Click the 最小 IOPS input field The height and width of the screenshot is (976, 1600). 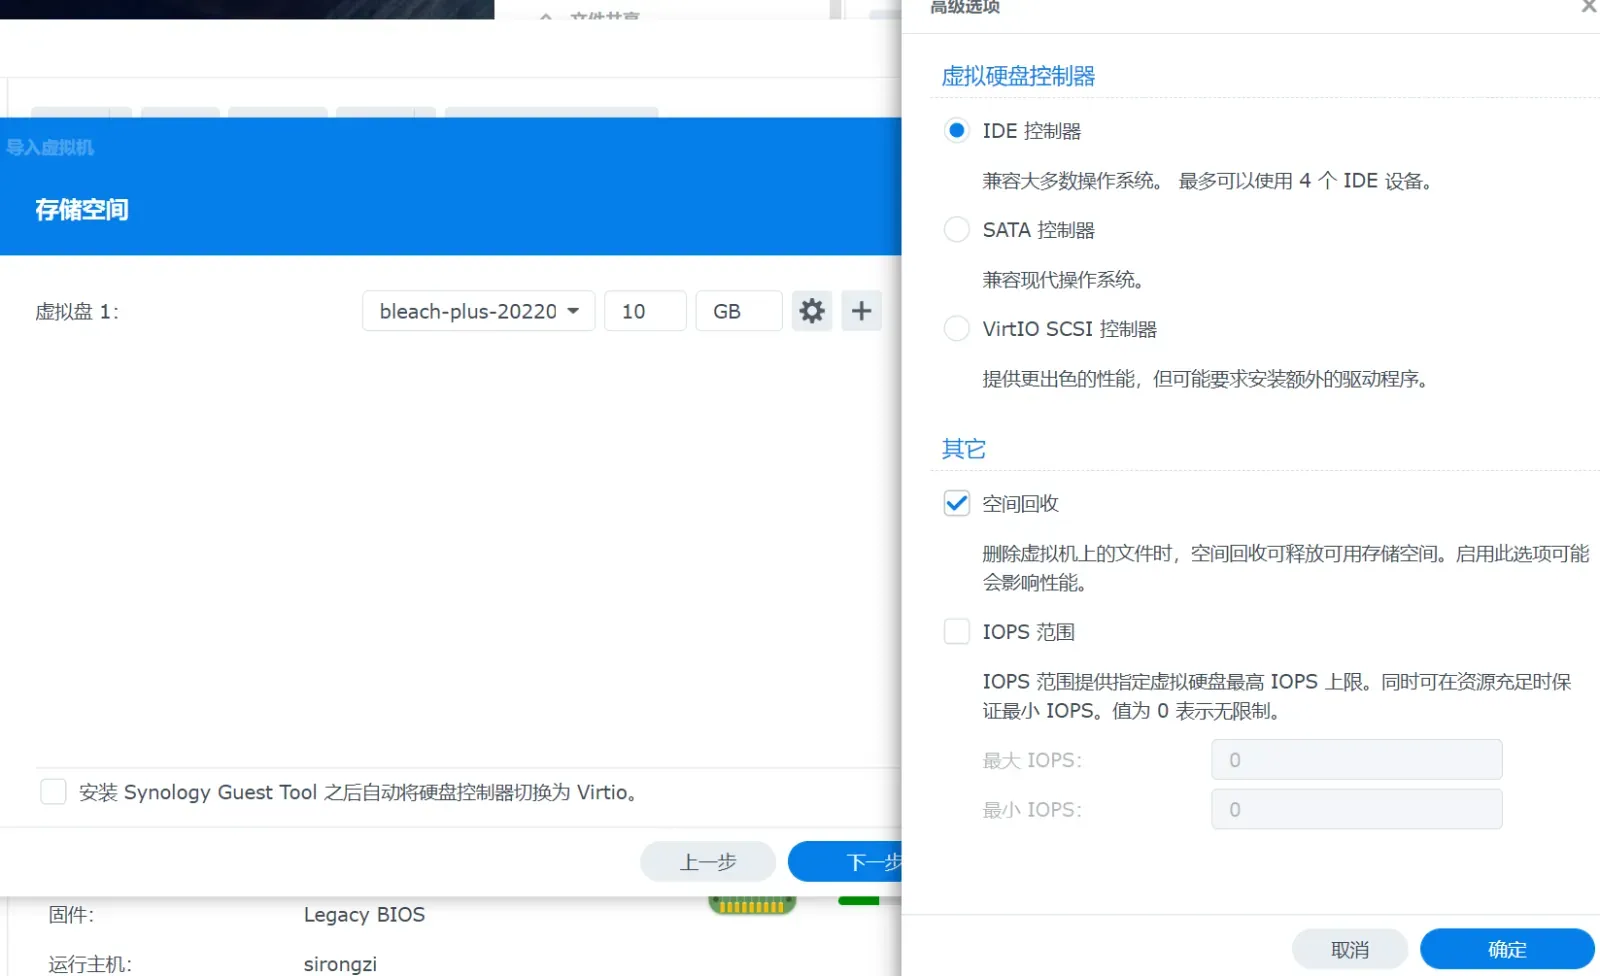pyautogui.click(x=1357, y=809)
